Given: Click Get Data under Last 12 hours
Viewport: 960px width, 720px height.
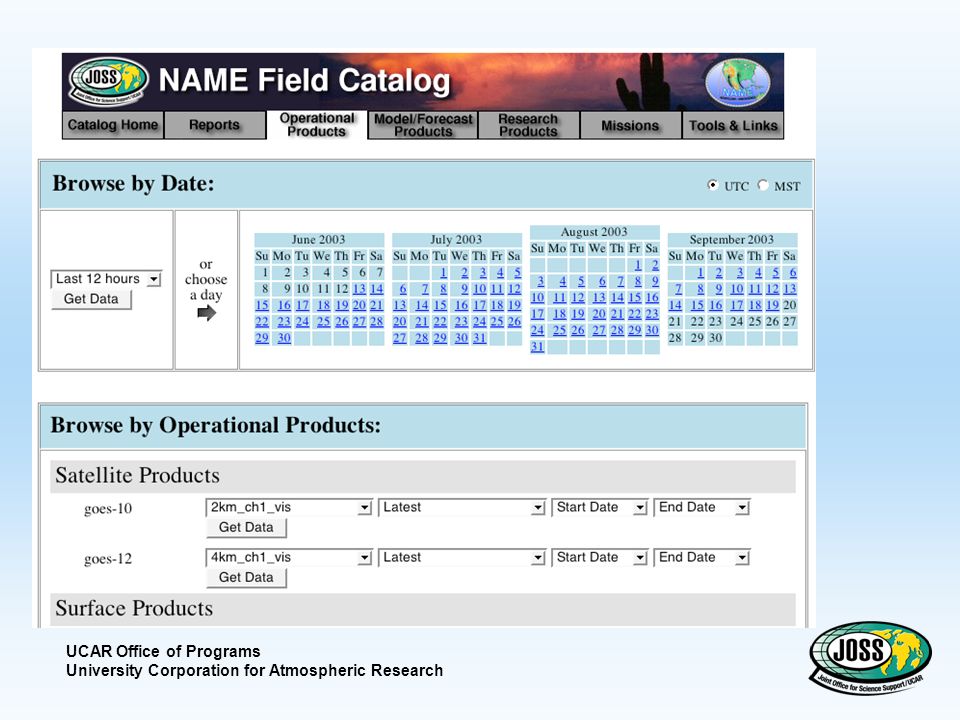Looking at the screenshot, I should point(91,299).
